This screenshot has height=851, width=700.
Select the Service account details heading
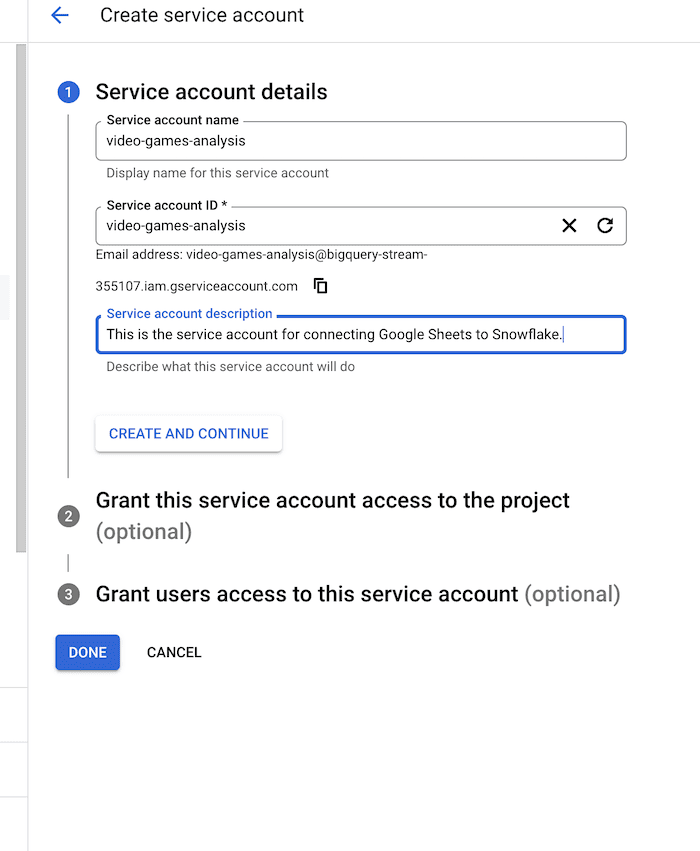[211, 92]
